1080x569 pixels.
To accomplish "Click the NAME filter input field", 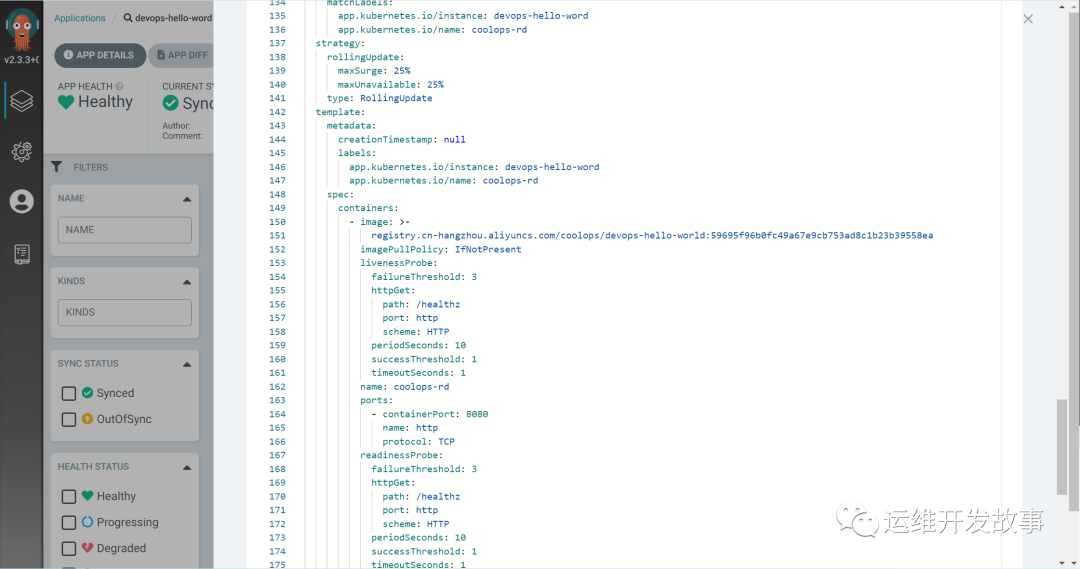I will click(x=125, y=230).
